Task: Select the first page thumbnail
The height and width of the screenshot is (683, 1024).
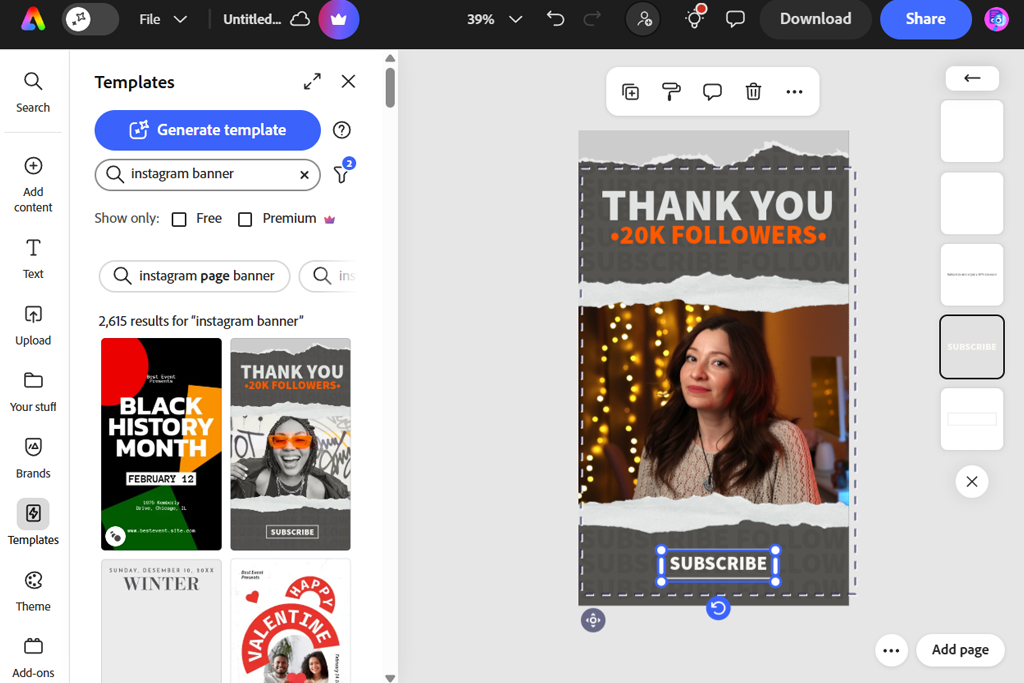Action: click(x=972, y=131)
